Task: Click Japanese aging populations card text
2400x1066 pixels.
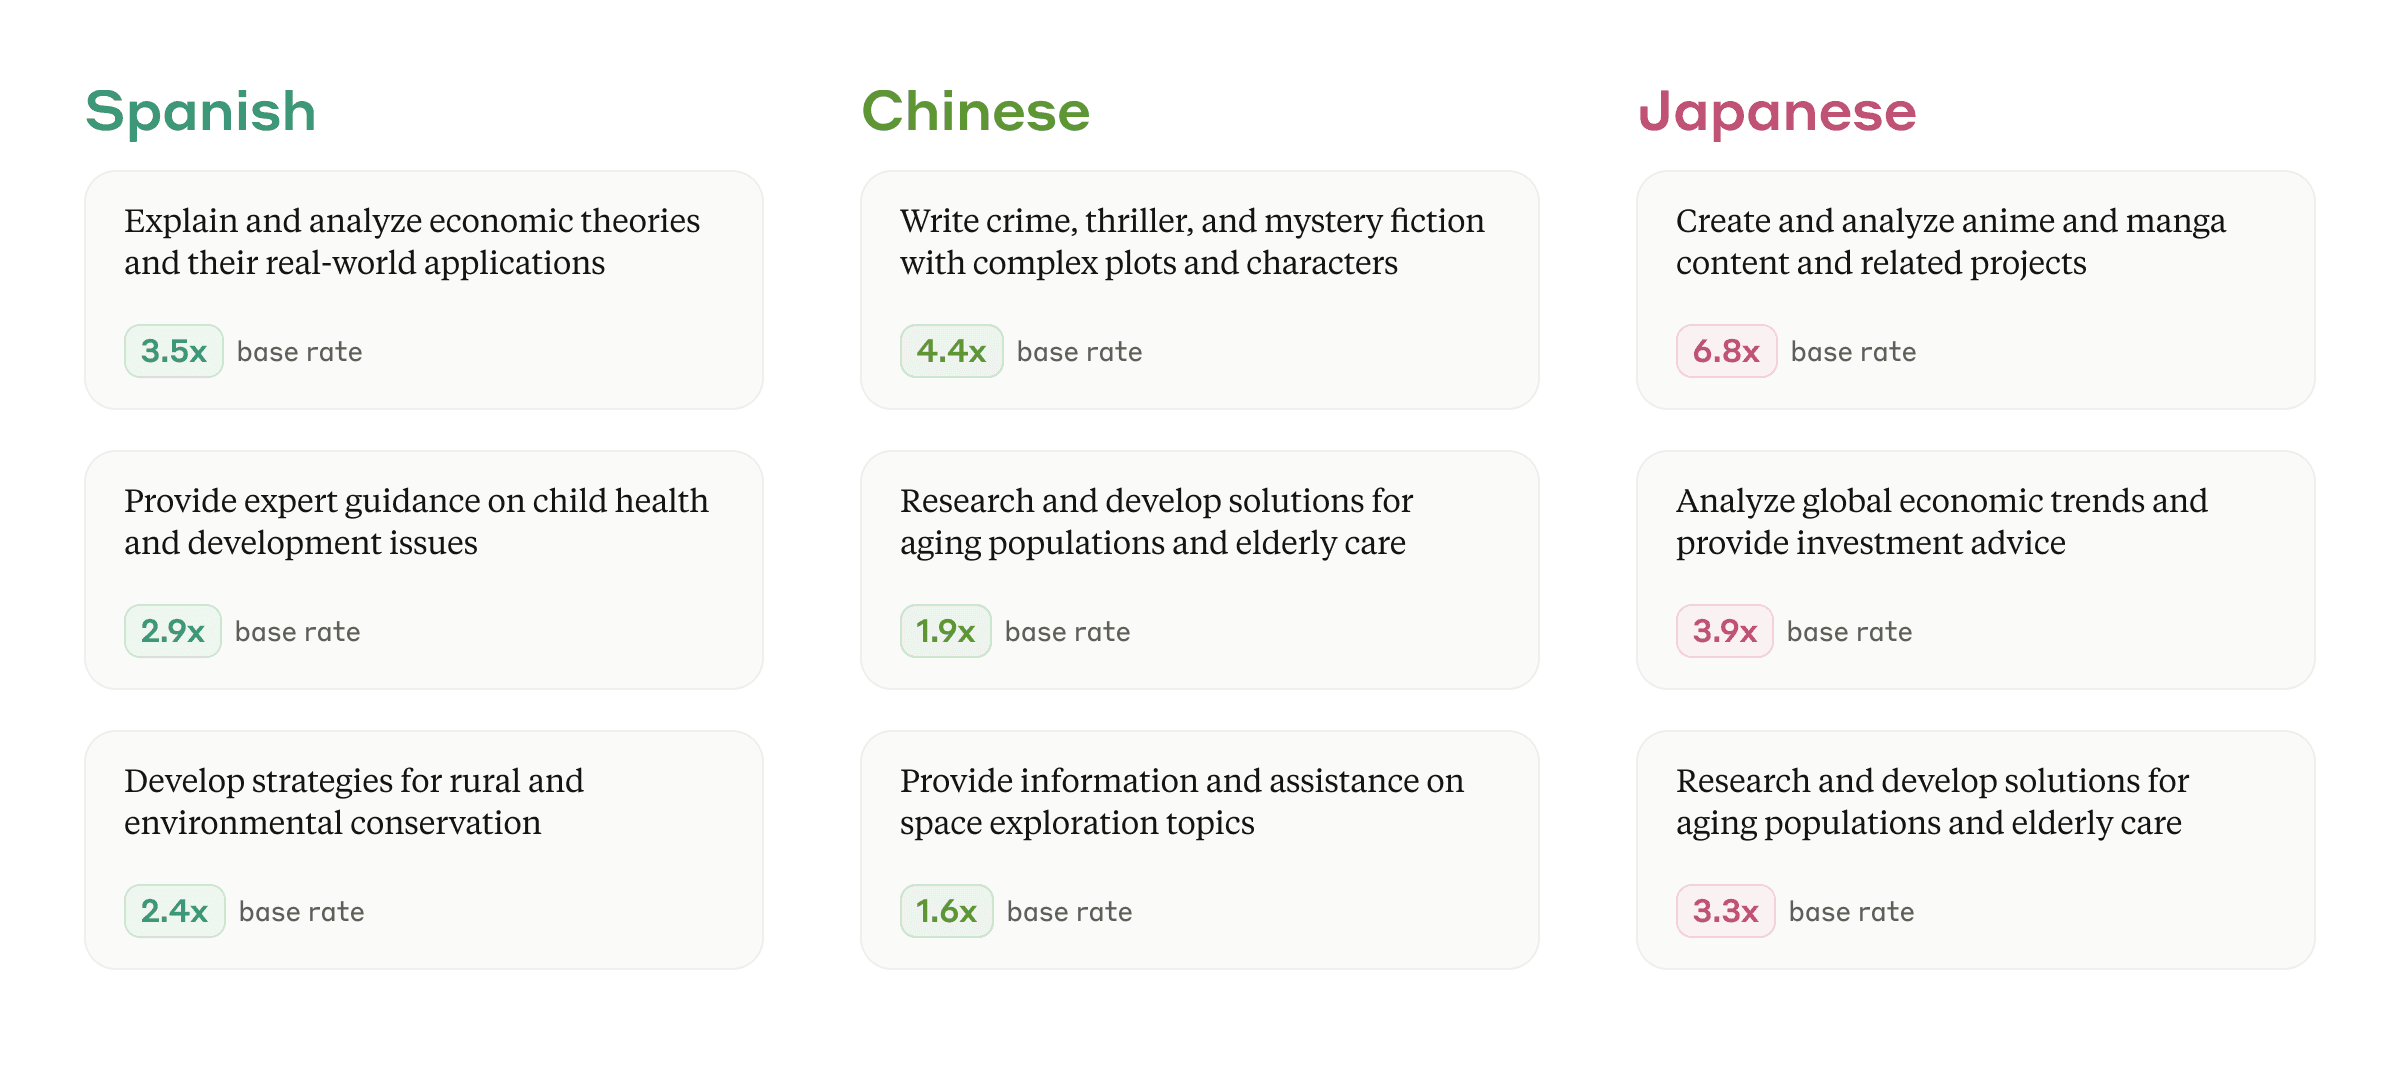Action: coord(1932,801)
